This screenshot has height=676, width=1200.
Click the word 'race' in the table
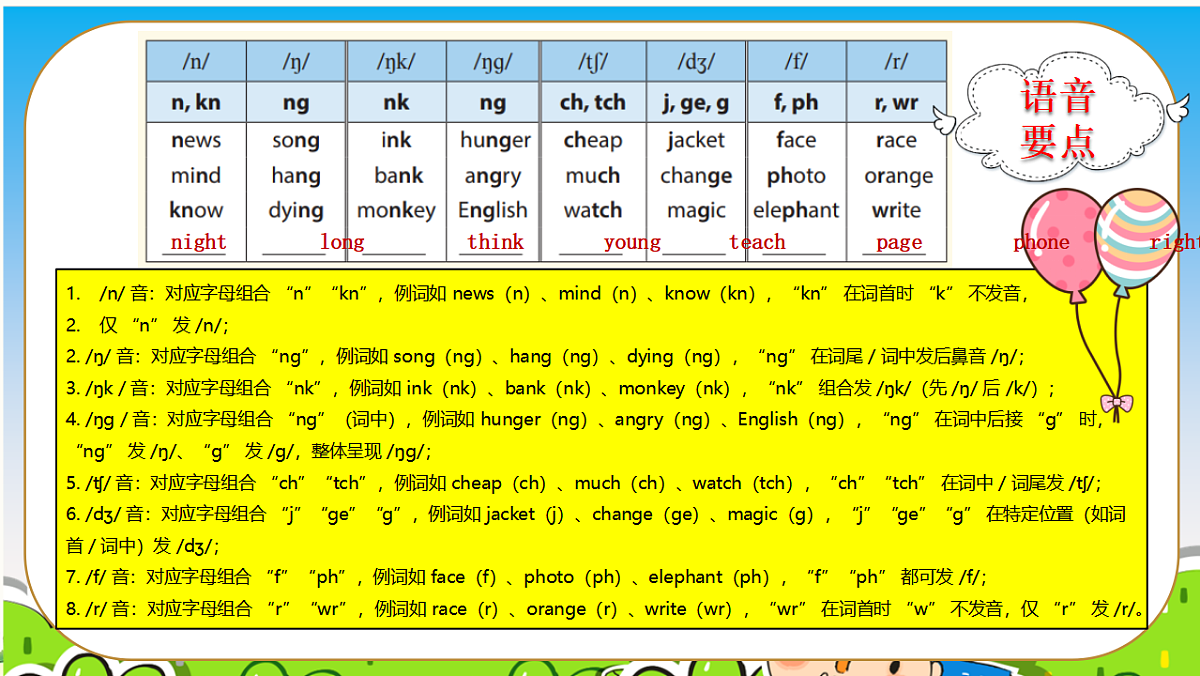pos(896,141)
